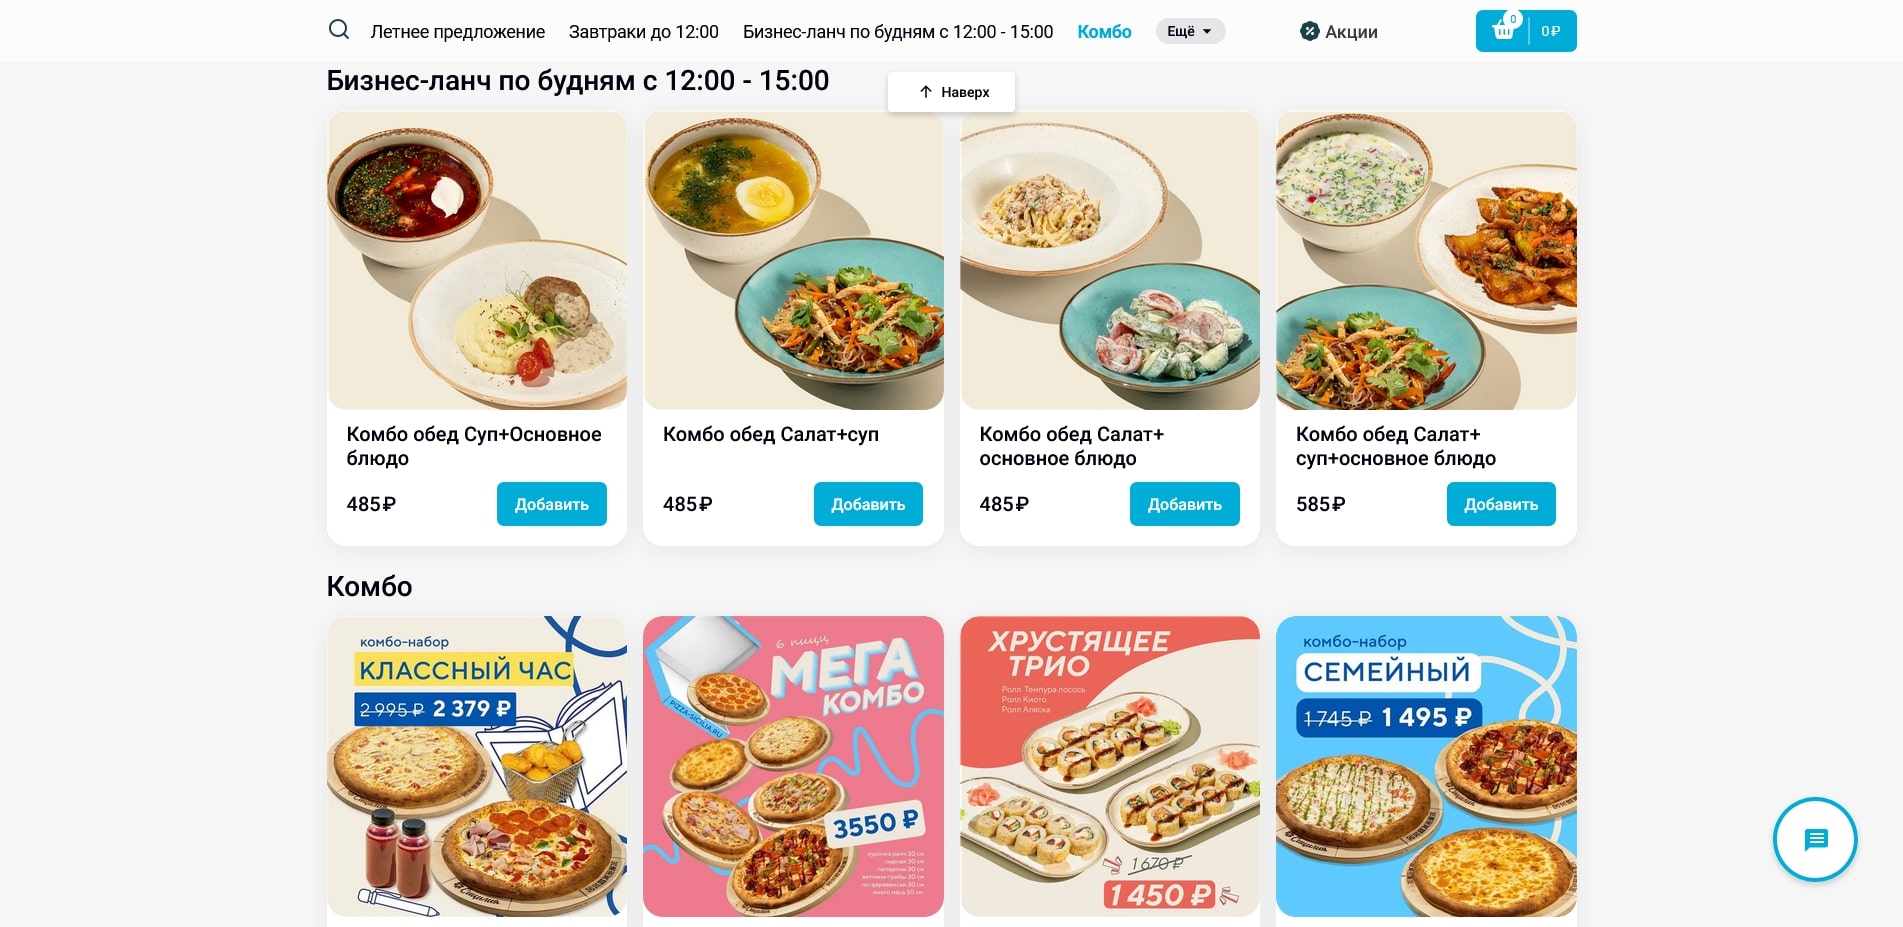Click the up arrow in Наверх button
This screenshot has height=927, width=1903.
tap(926, 92)
